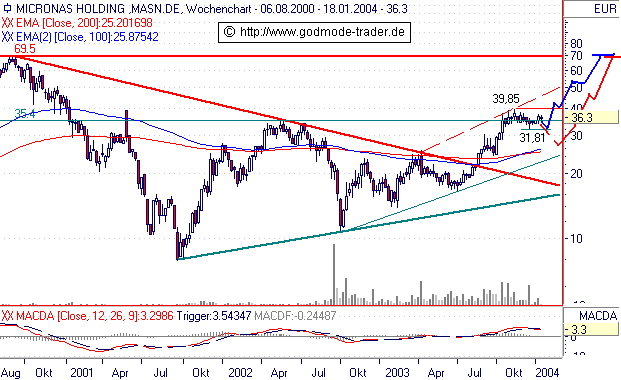Viewport: 621px width, 380px height.
Task: Click the yellow 3.3 MACD value tag
Action: tap(591, 329)
